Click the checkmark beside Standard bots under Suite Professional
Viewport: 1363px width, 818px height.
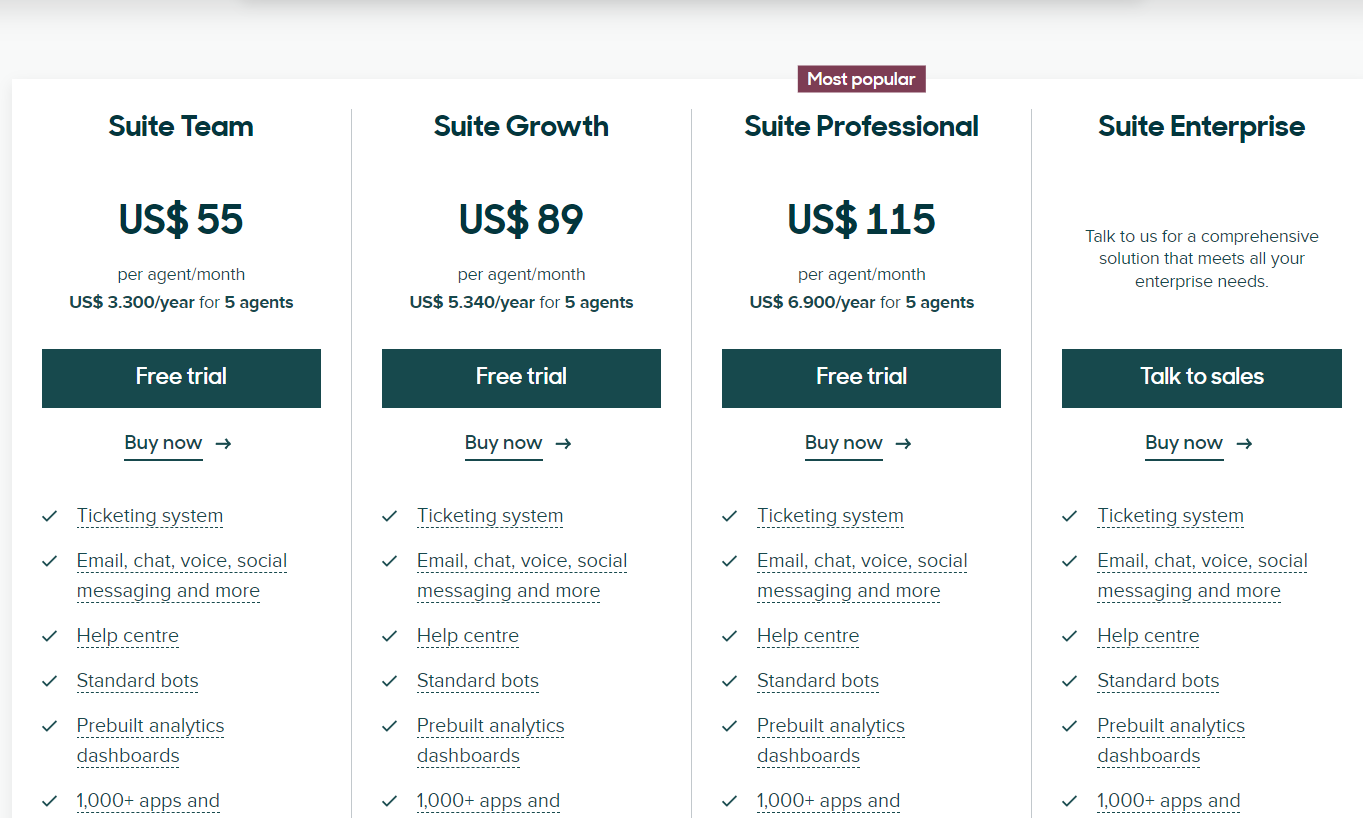tap(730, 680)
